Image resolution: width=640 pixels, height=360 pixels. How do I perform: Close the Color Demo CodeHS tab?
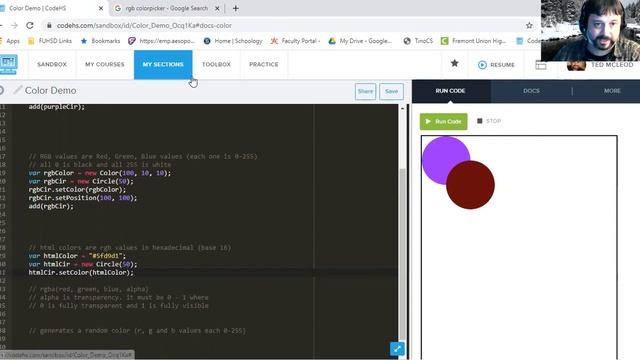click(101, 8)
